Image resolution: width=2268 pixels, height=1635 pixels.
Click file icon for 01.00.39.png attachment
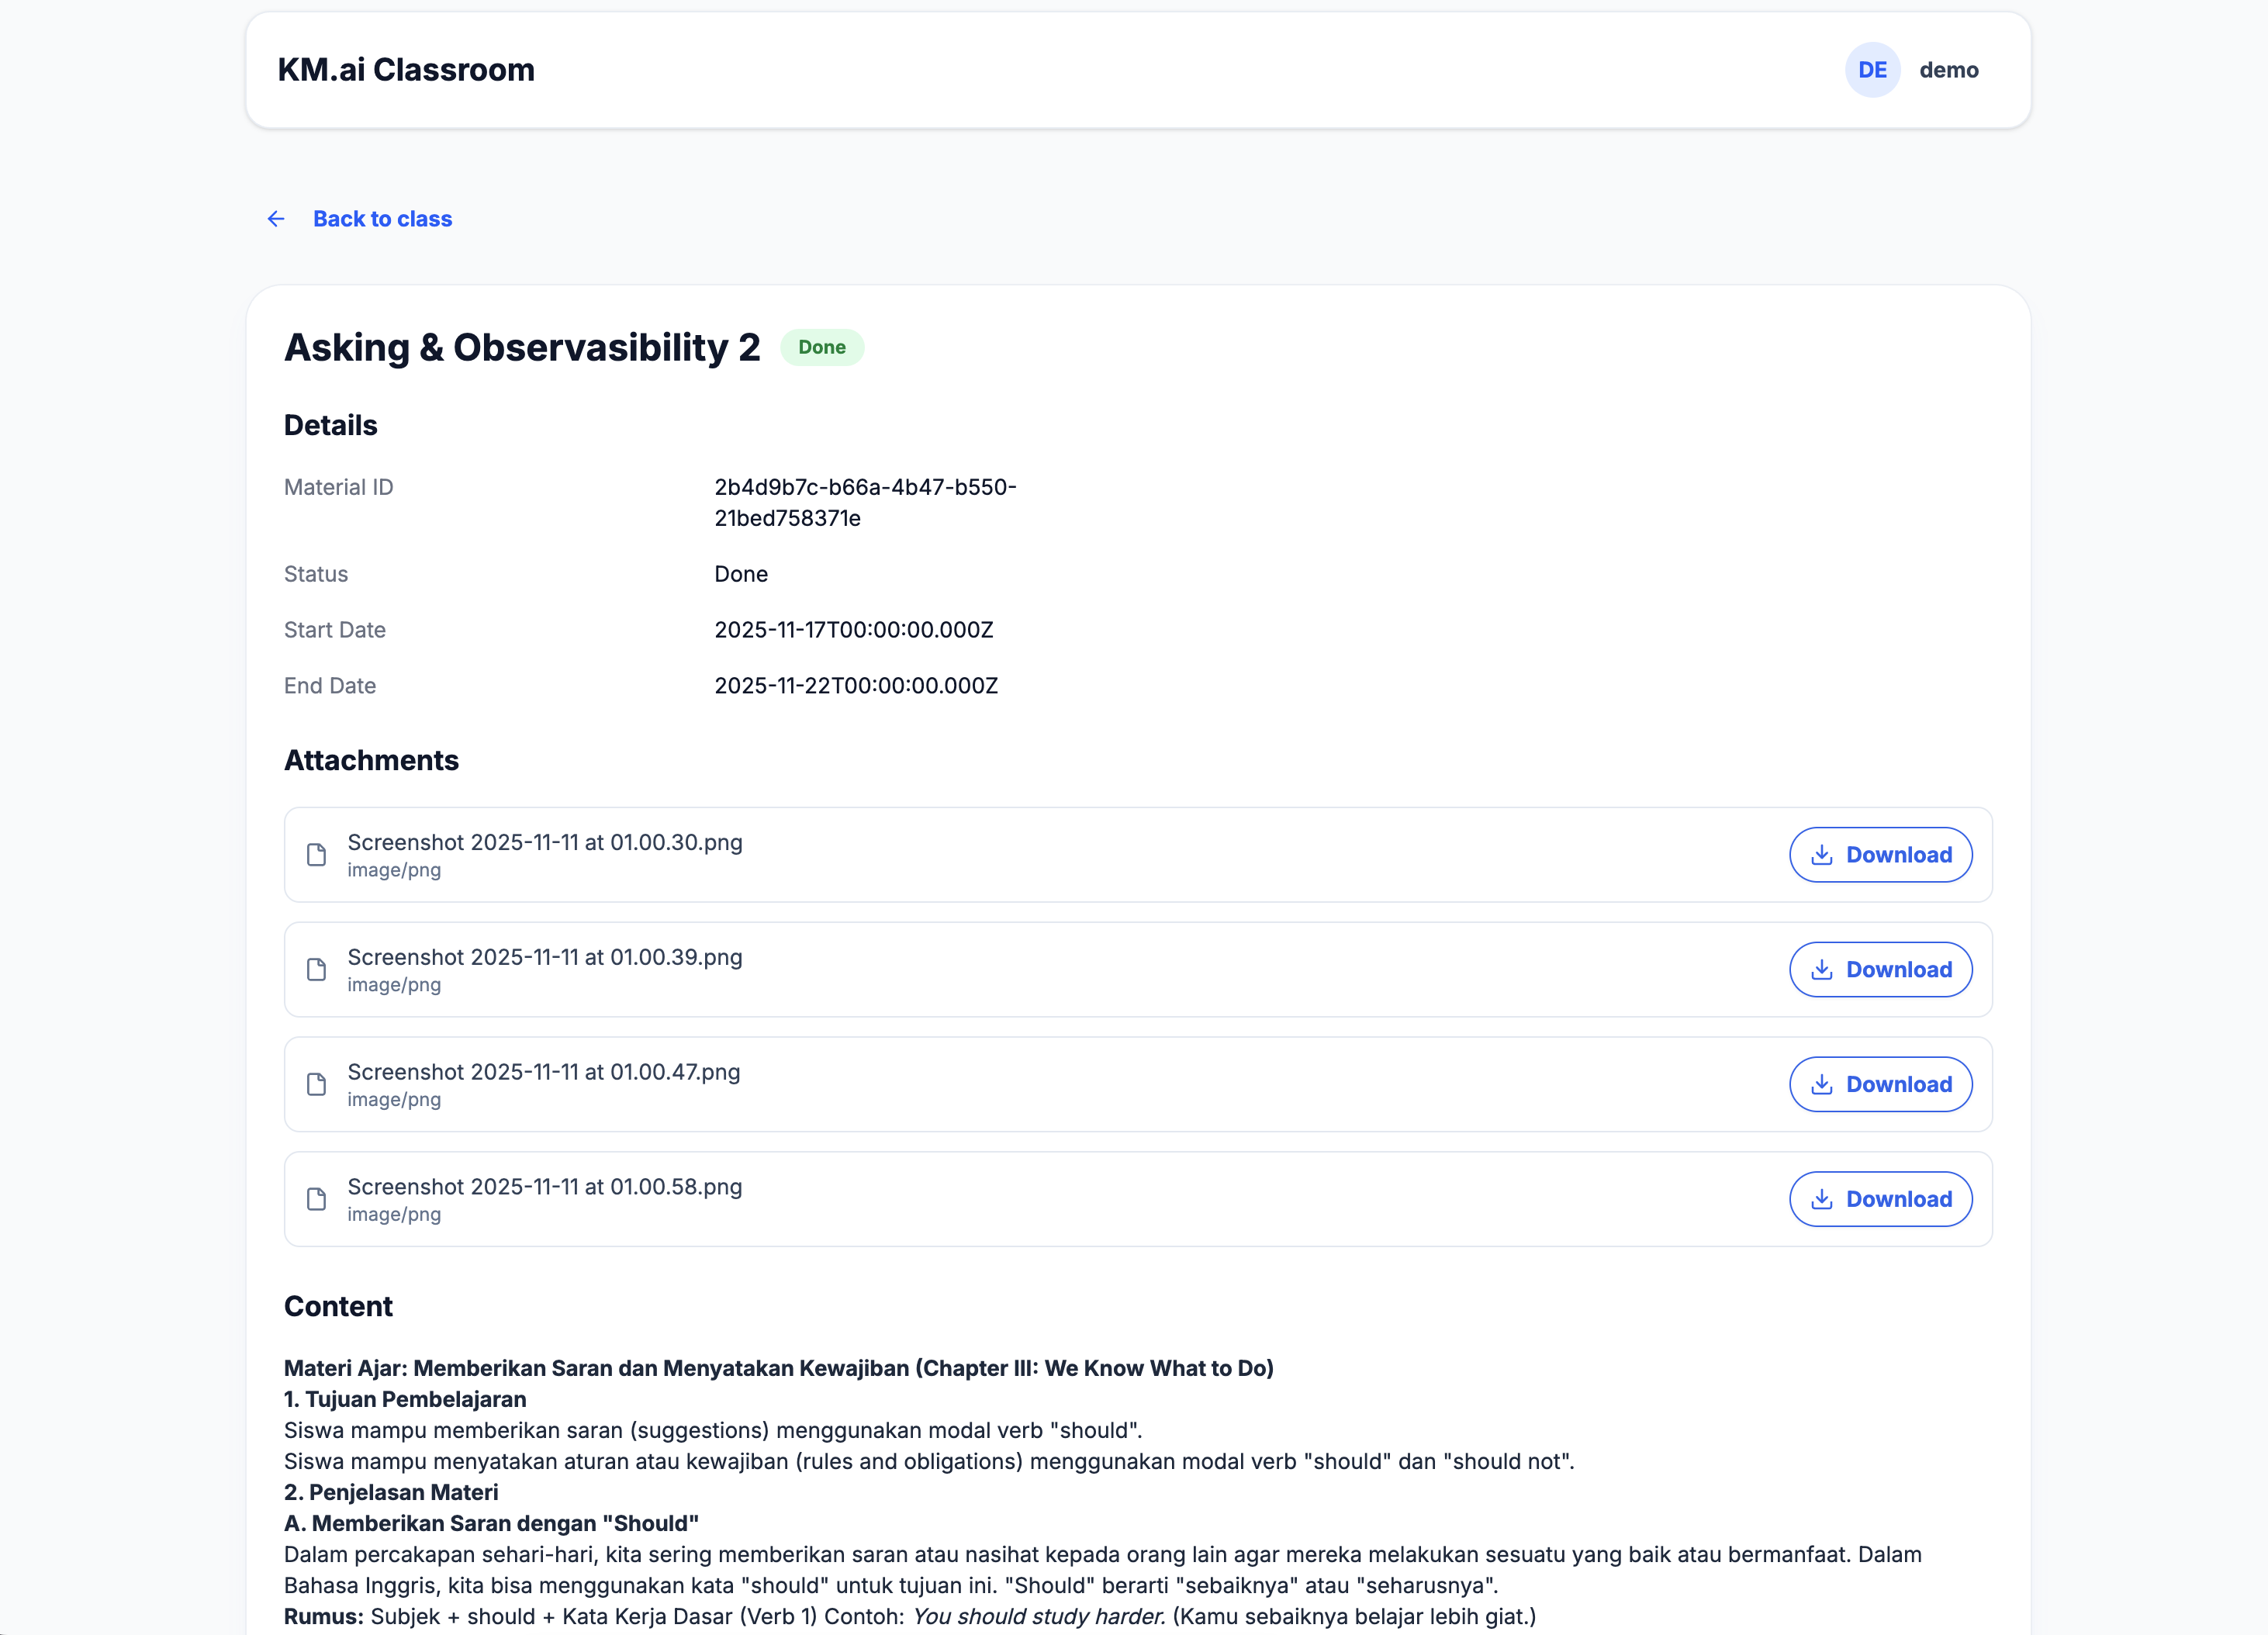tap(316, 970)
